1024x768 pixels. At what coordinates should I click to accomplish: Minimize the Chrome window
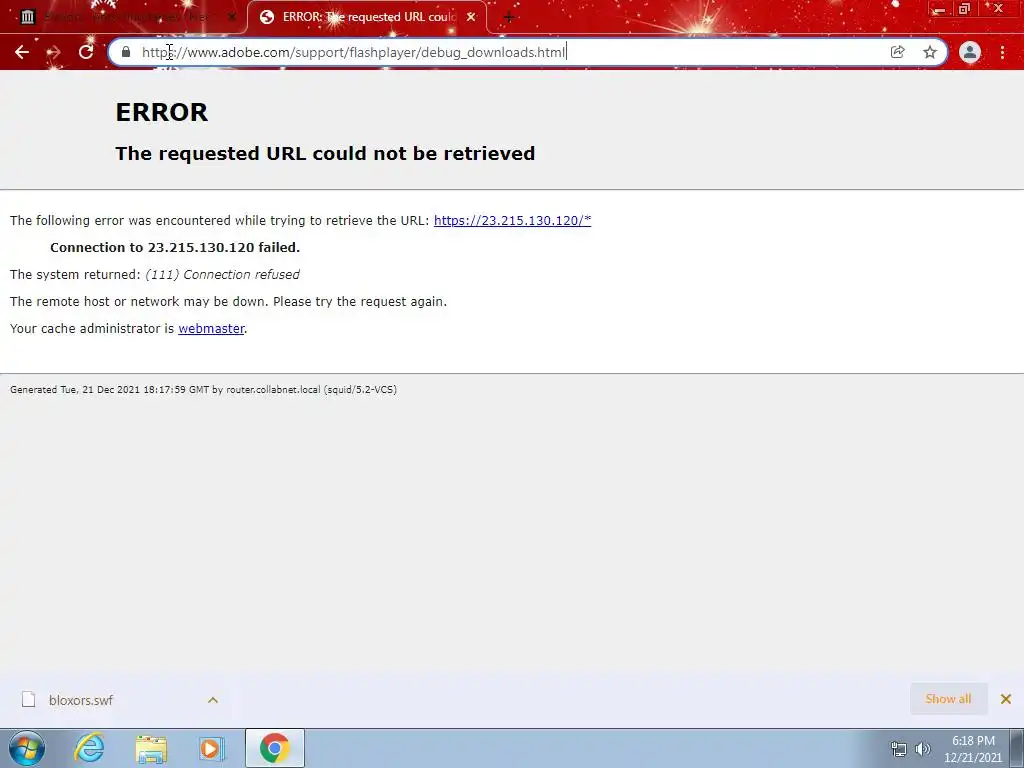[940, 10]
